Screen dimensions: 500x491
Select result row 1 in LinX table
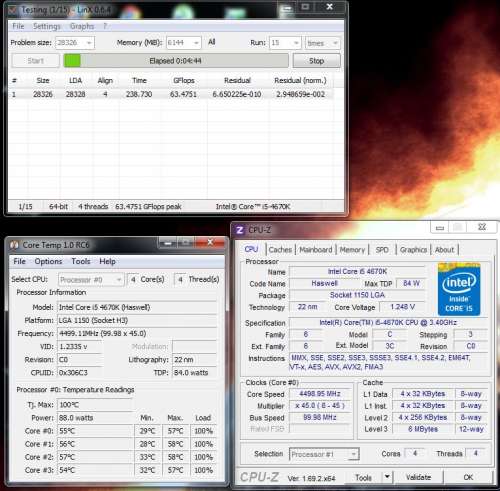(171, 94)
